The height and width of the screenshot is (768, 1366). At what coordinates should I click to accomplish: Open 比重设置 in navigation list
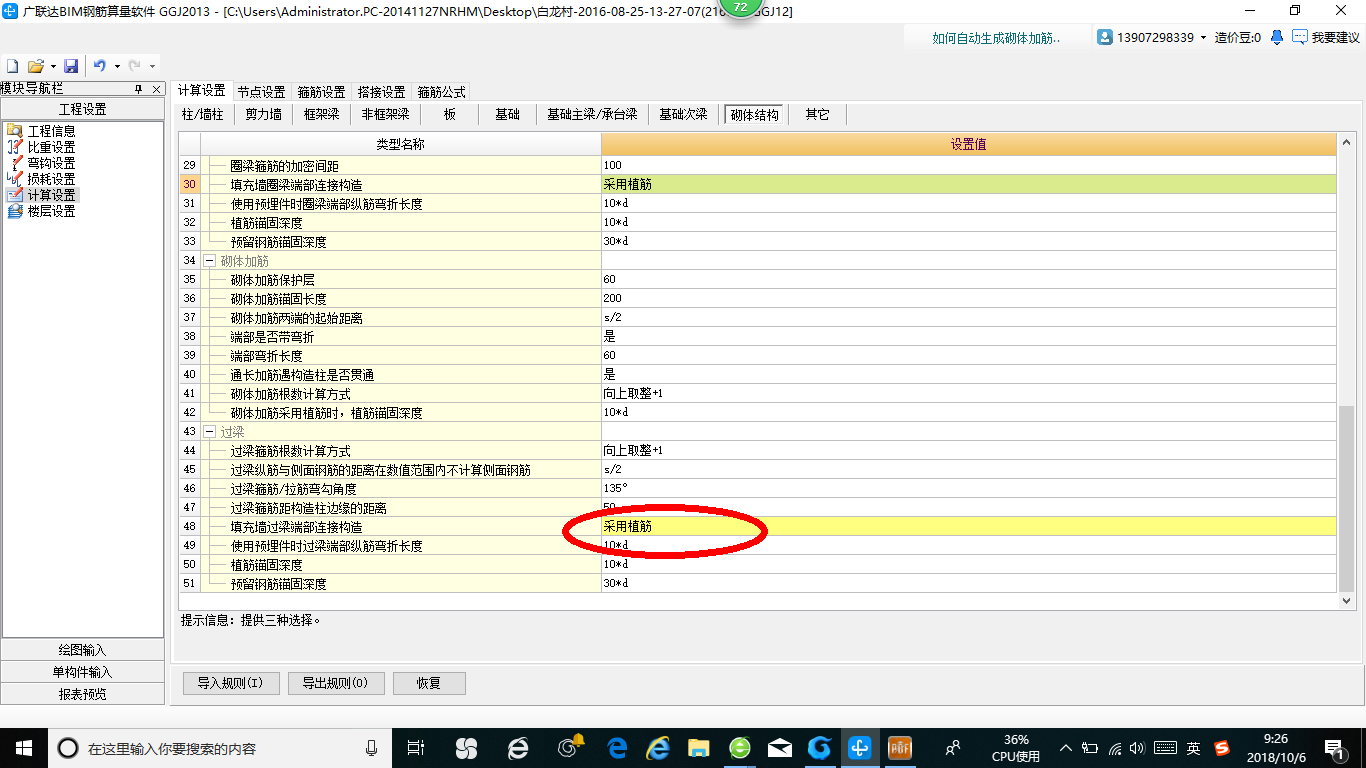[x=51, y=147]
